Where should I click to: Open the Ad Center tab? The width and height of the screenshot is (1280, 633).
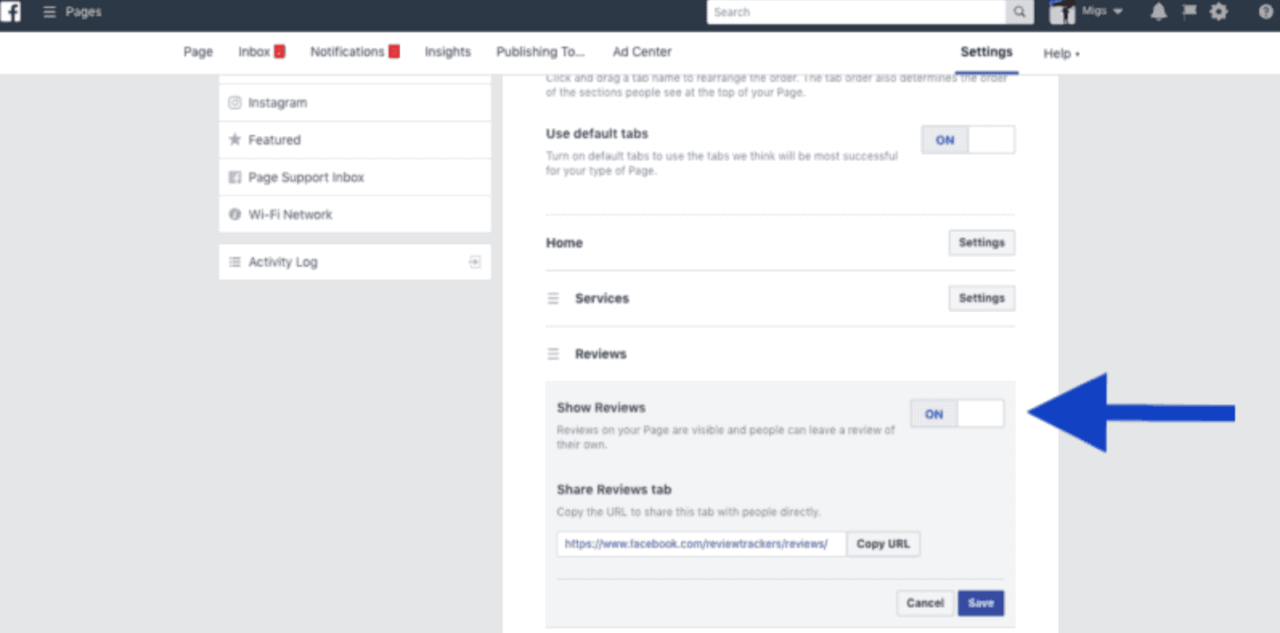pos(641,52)
